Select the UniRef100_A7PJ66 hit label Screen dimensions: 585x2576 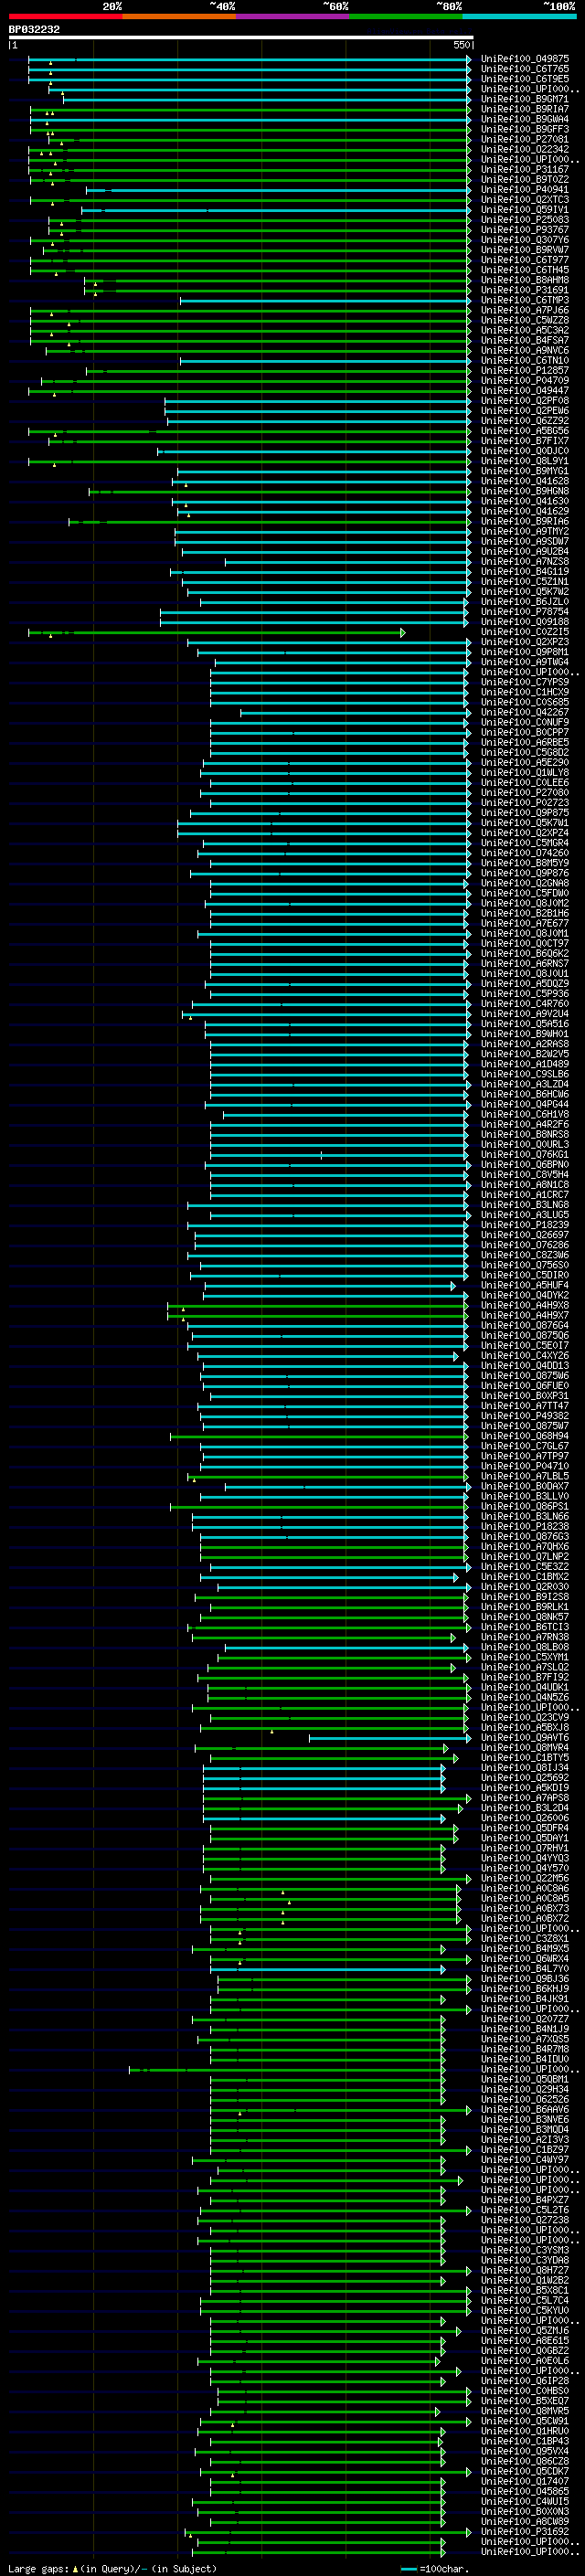tap(525, 310)
